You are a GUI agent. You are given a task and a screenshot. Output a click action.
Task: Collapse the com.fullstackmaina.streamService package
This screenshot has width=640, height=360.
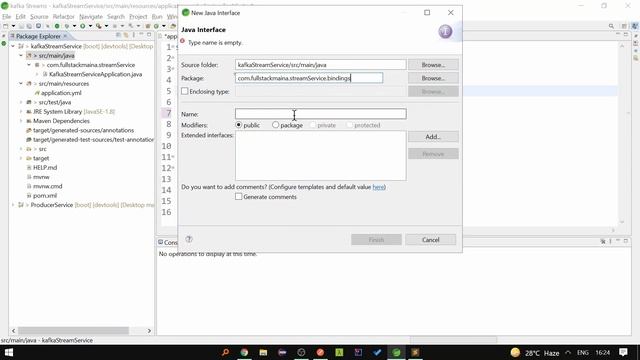point(29,65)
